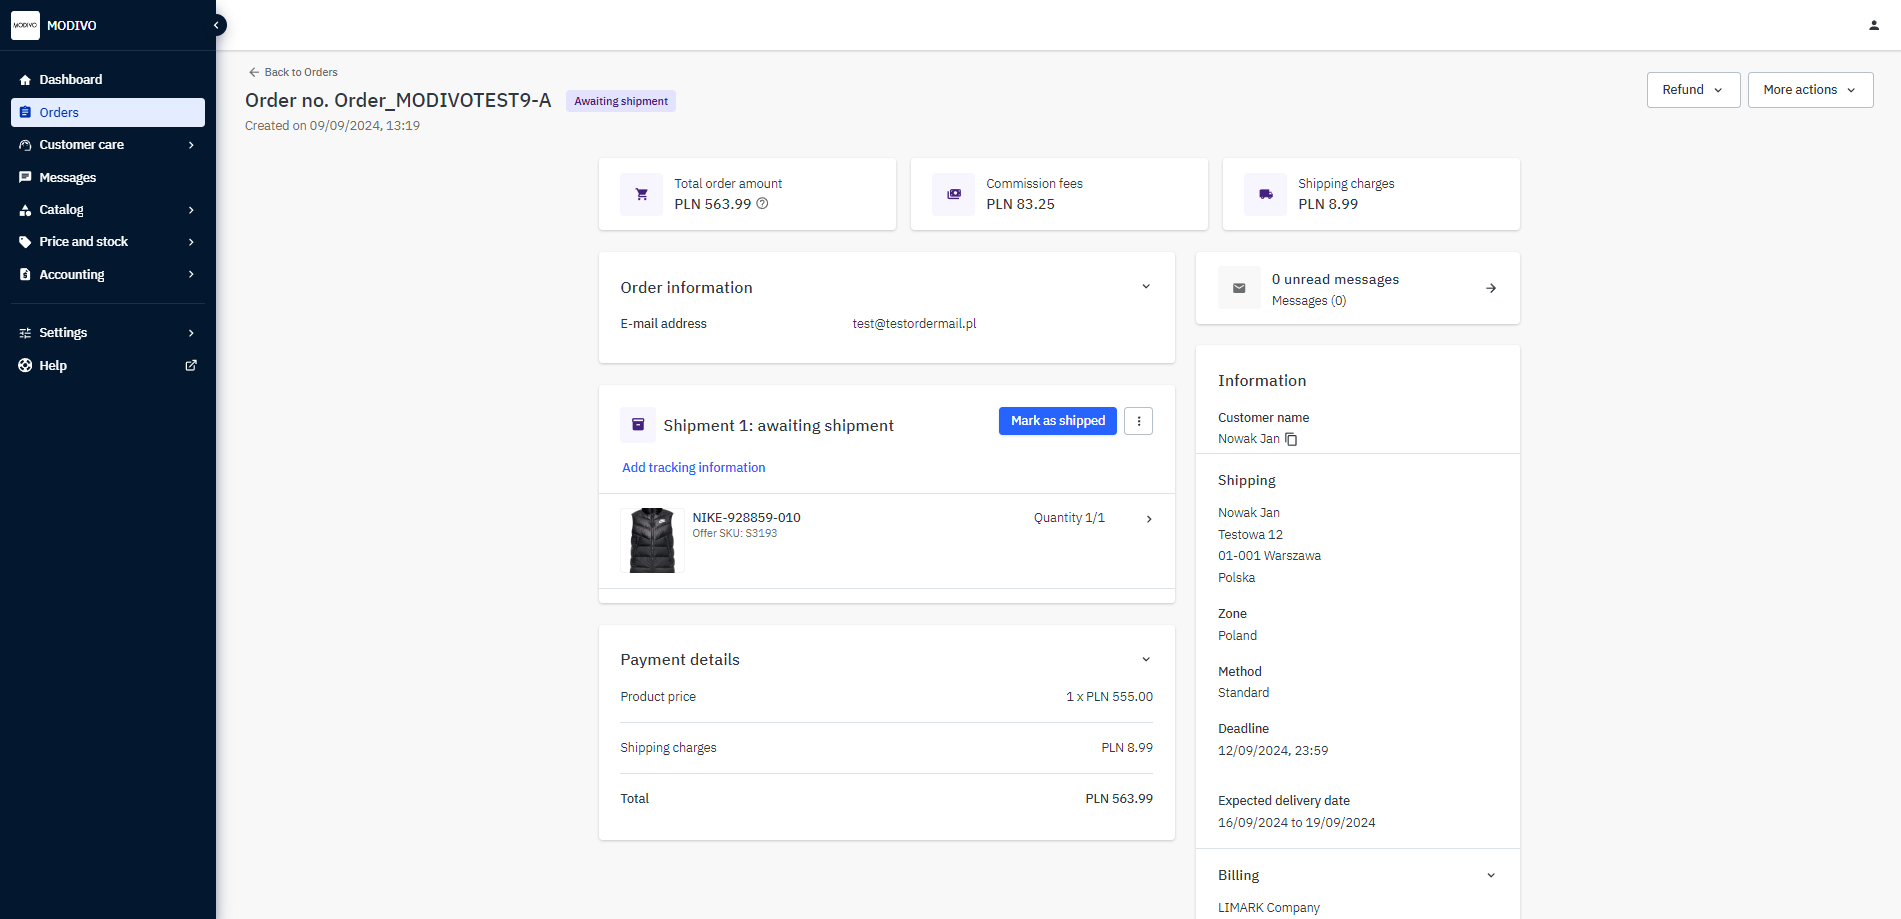Screen dimensions: 1901x919
Task: Click the shipment box icon
Action: coord(638,425)
